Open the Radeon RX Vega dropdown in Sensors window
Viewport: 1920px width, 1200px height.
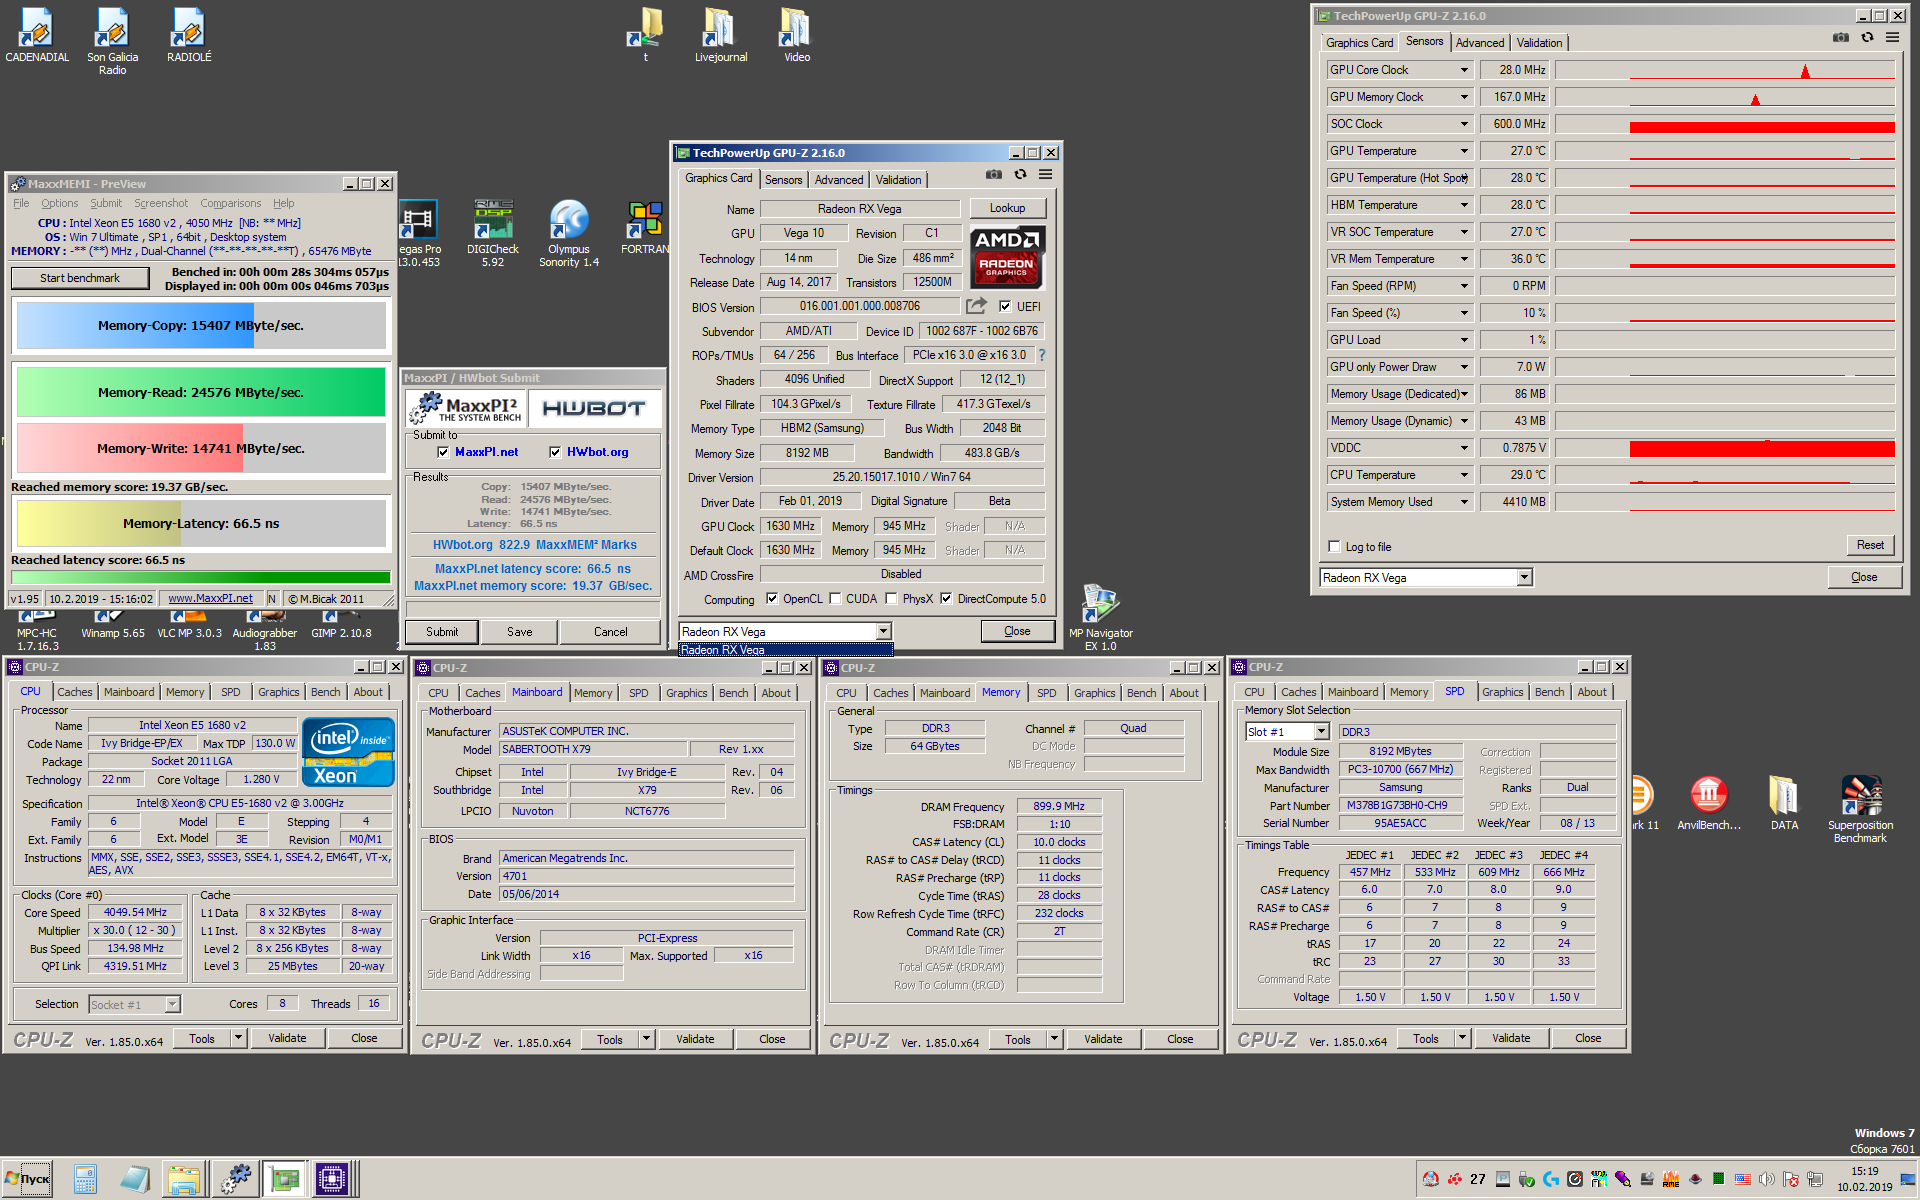click(x=1524, y=577)
